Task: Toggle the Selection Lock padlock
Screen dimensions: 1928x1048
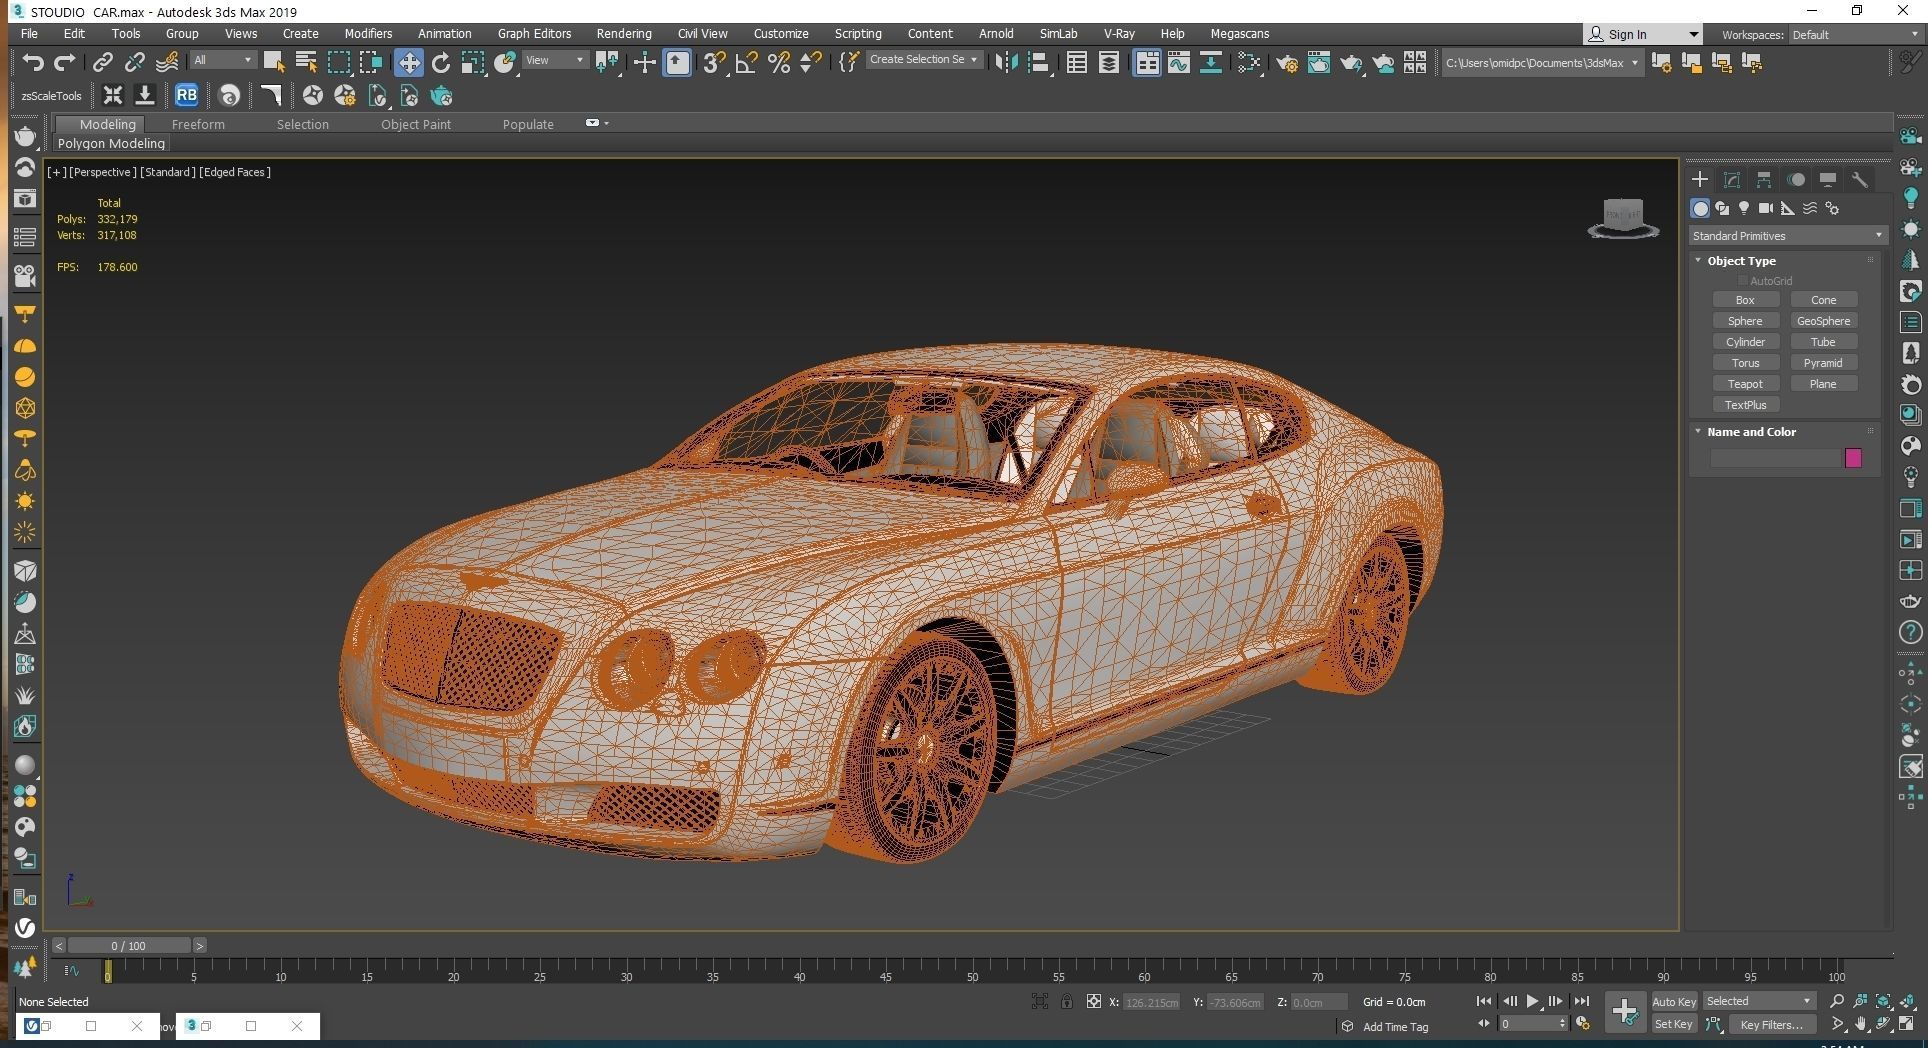Action: click(1067, 1001)
